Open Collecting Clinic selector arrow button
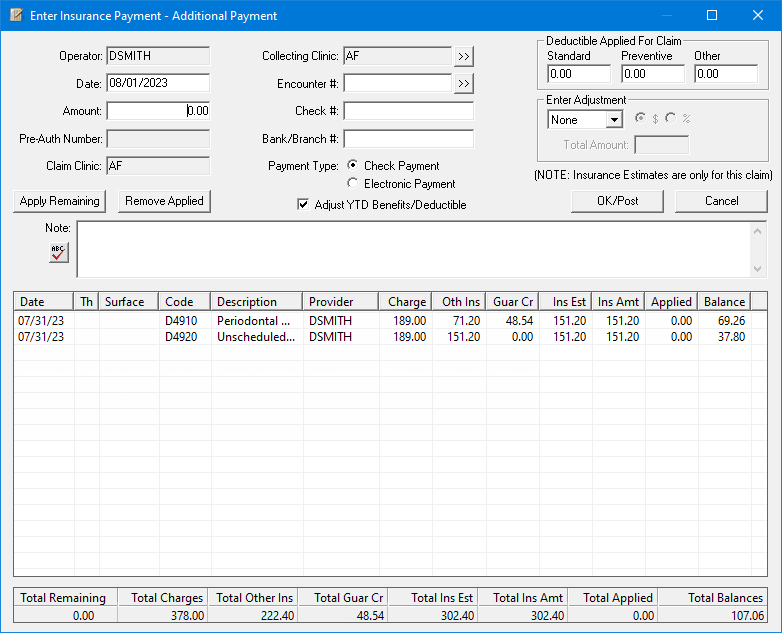Image resolution: width=782 pixels, height=633 pixels. pos(463,56)
